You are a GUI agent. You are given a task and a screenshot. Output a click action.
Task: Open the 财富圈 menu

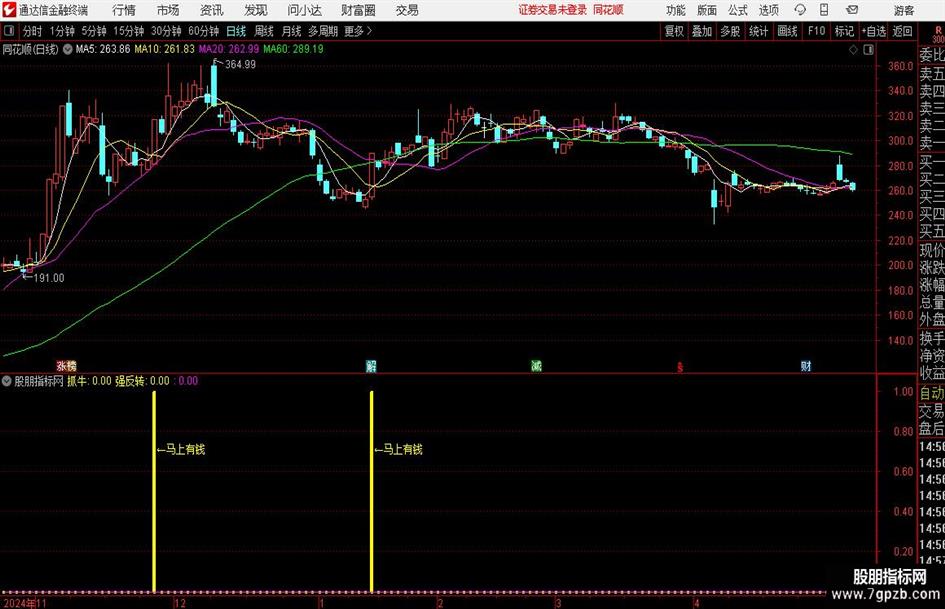click(x=358, y=10)
